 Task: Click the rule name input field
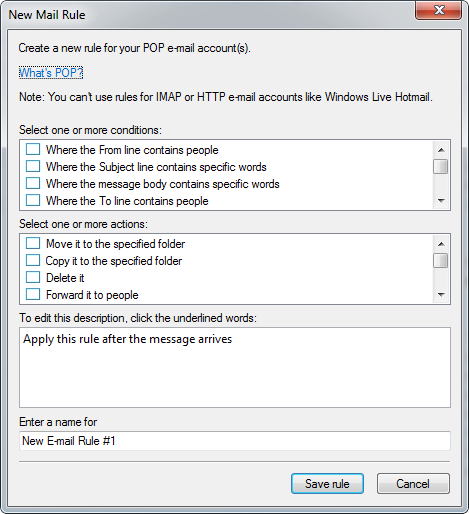[x=235, y=441]
